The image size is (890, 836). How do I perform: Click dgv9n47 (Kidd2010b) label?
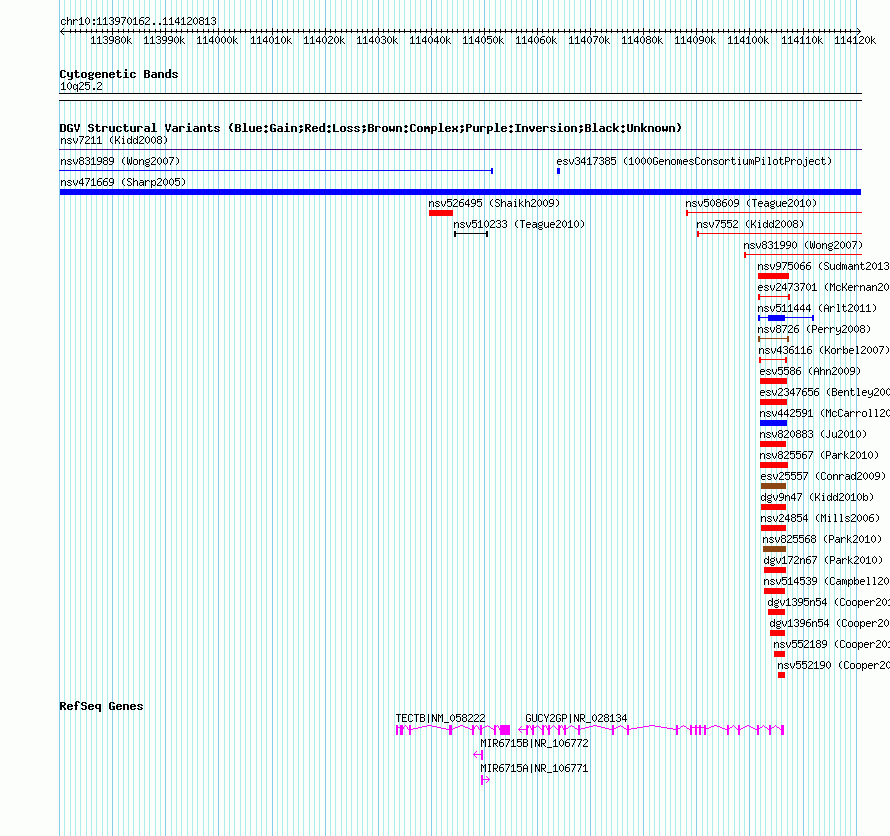click(817, 497)
